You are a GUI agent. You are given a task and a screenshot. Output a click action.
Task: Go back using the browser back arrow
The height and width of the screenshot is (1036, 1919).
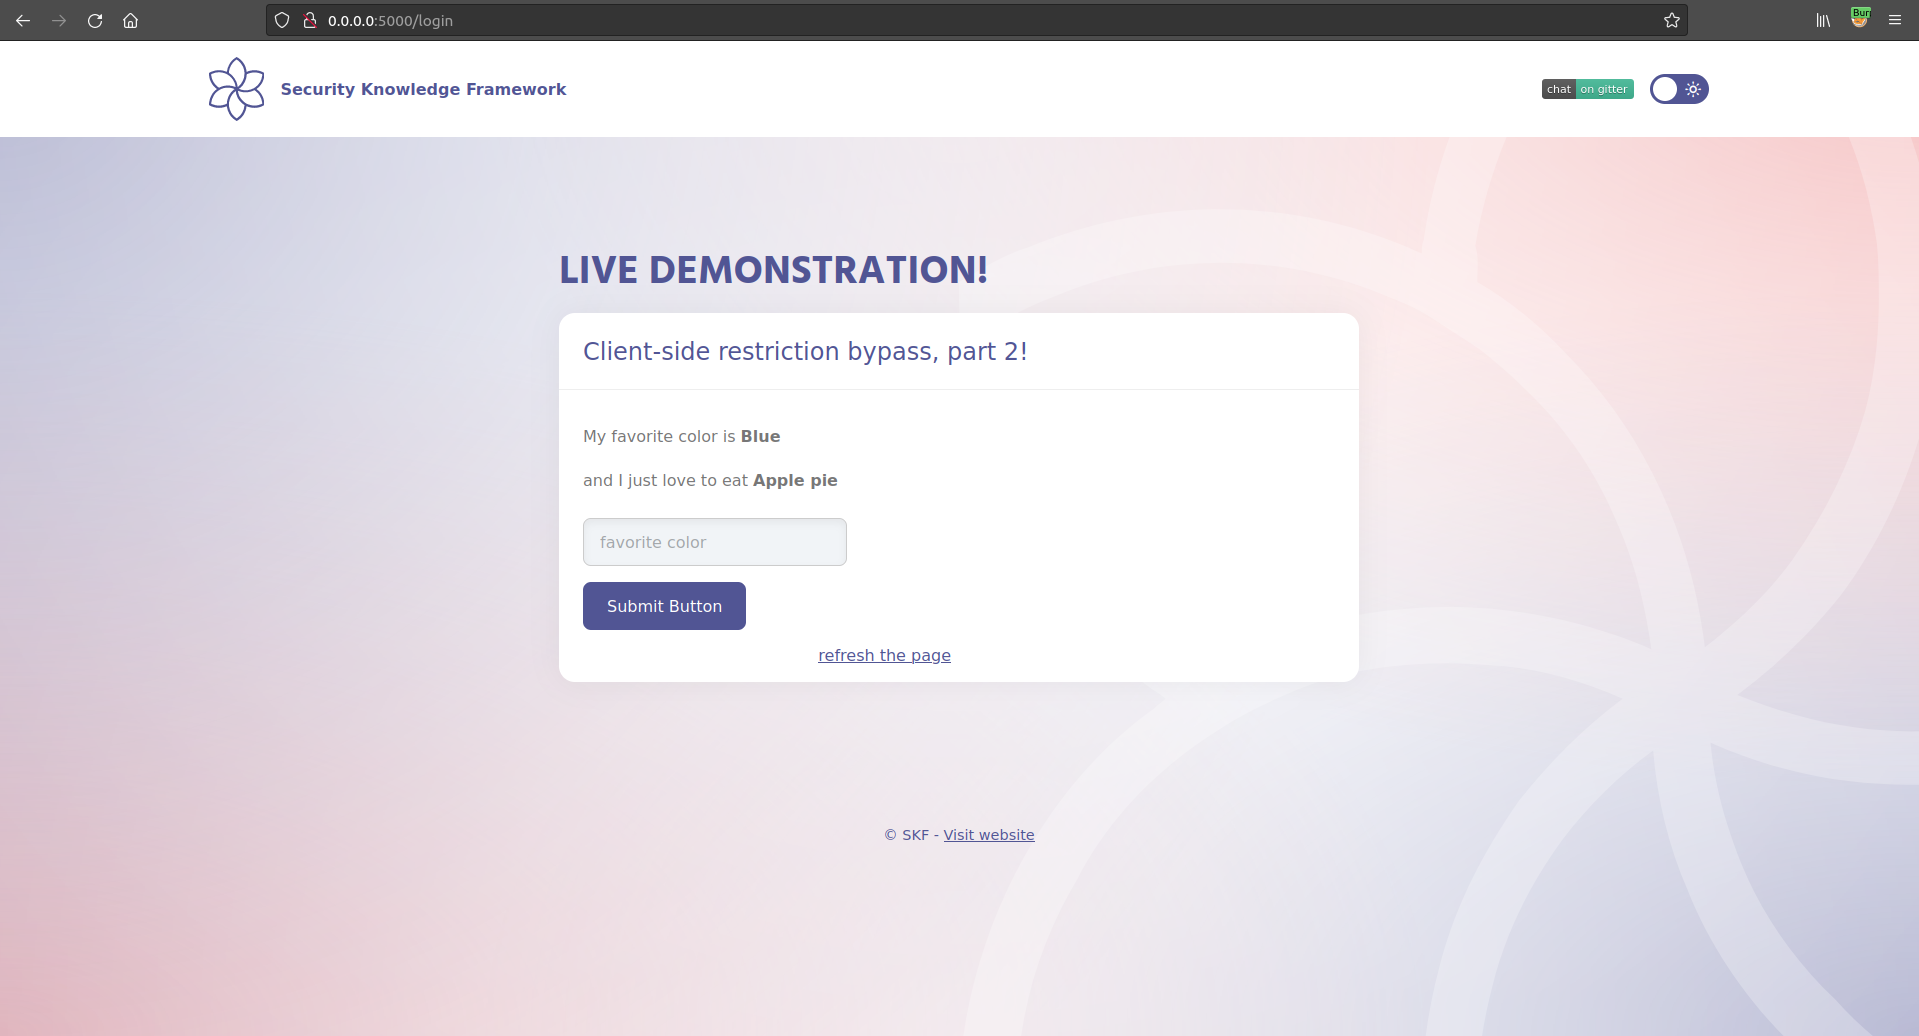(23, 20)
